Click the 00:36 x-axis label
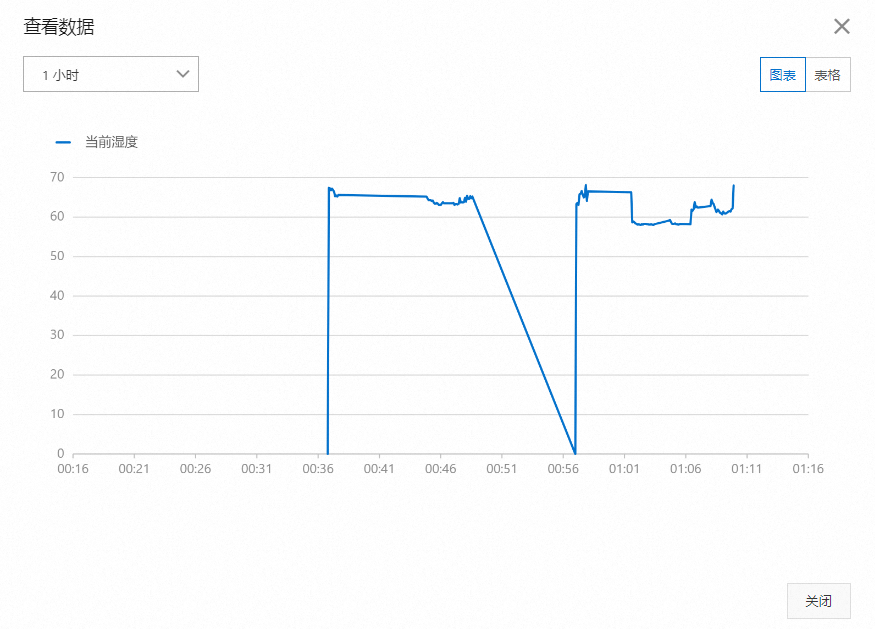 pyautogui.click(x=318, y=468)
